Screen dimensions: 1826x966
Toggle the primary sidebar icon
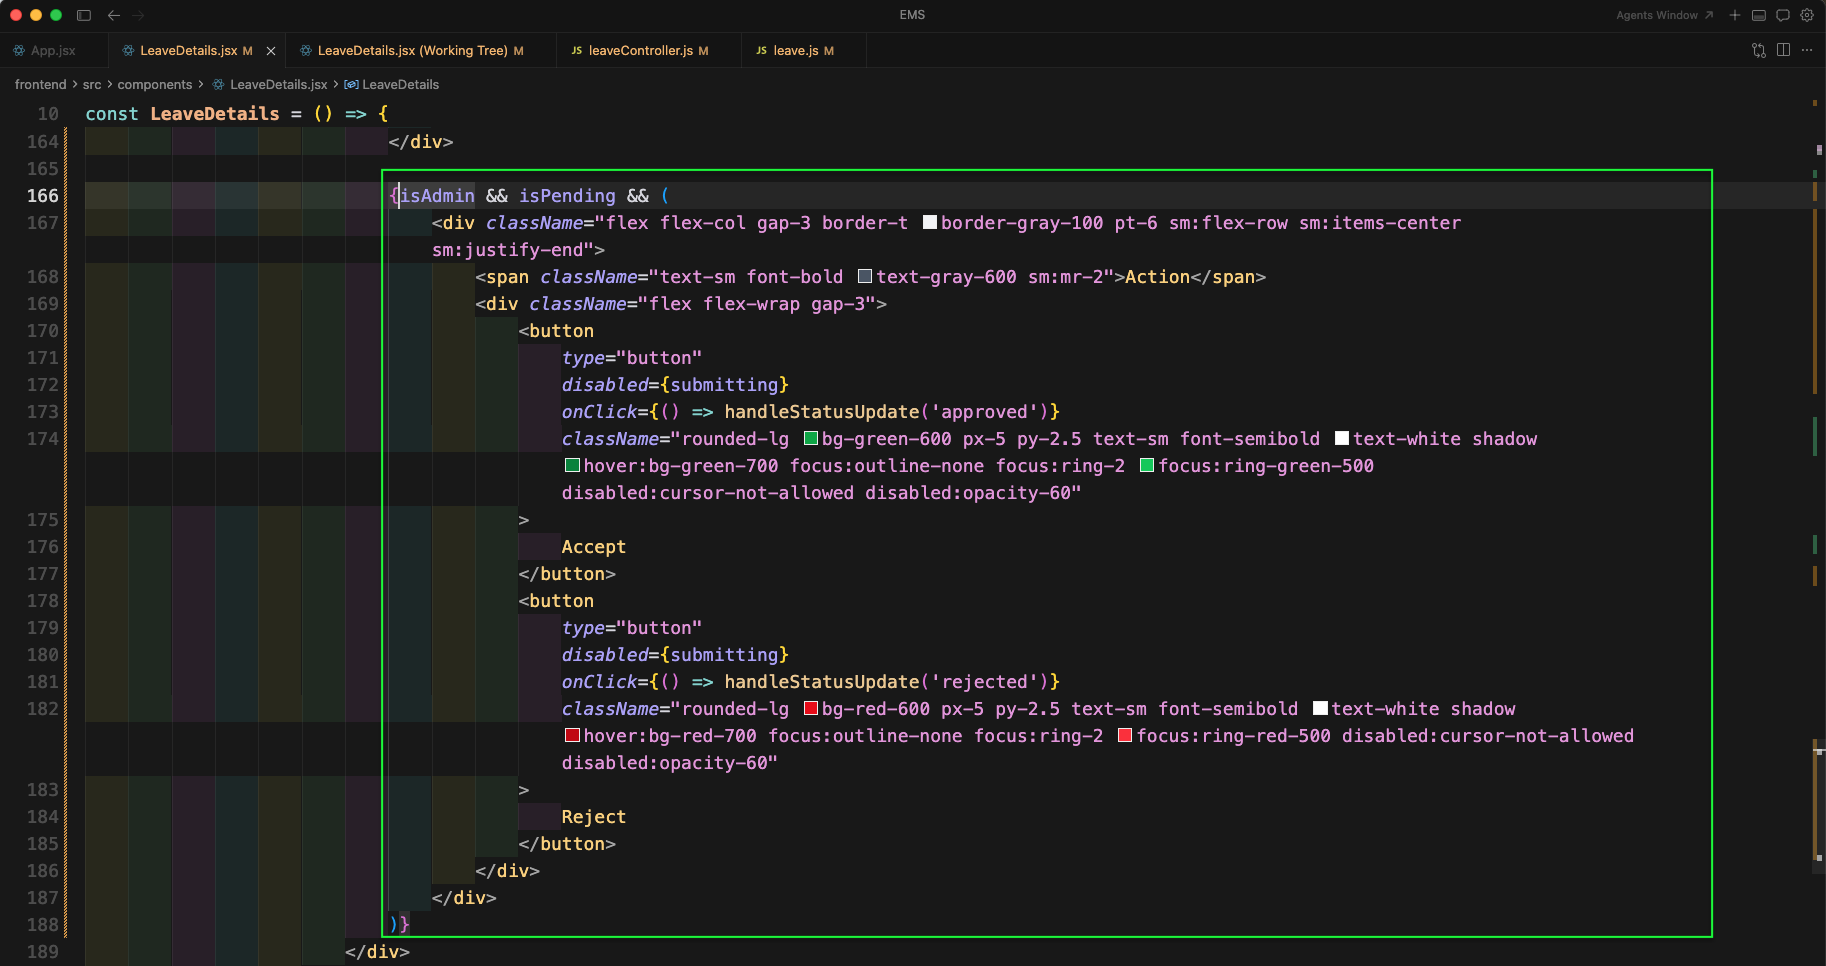[84, 15]
